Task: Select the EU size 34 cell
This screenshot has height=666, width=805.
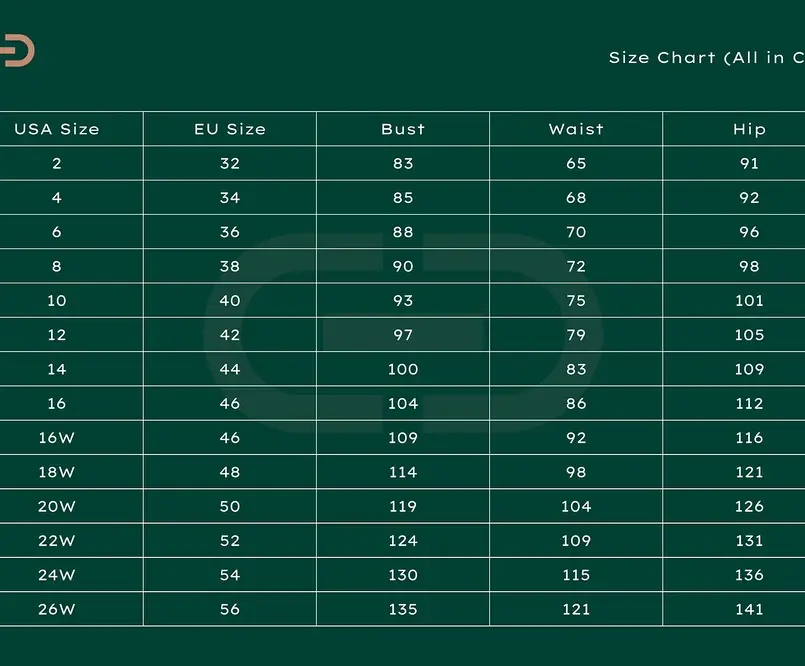Action: [230, 198]
